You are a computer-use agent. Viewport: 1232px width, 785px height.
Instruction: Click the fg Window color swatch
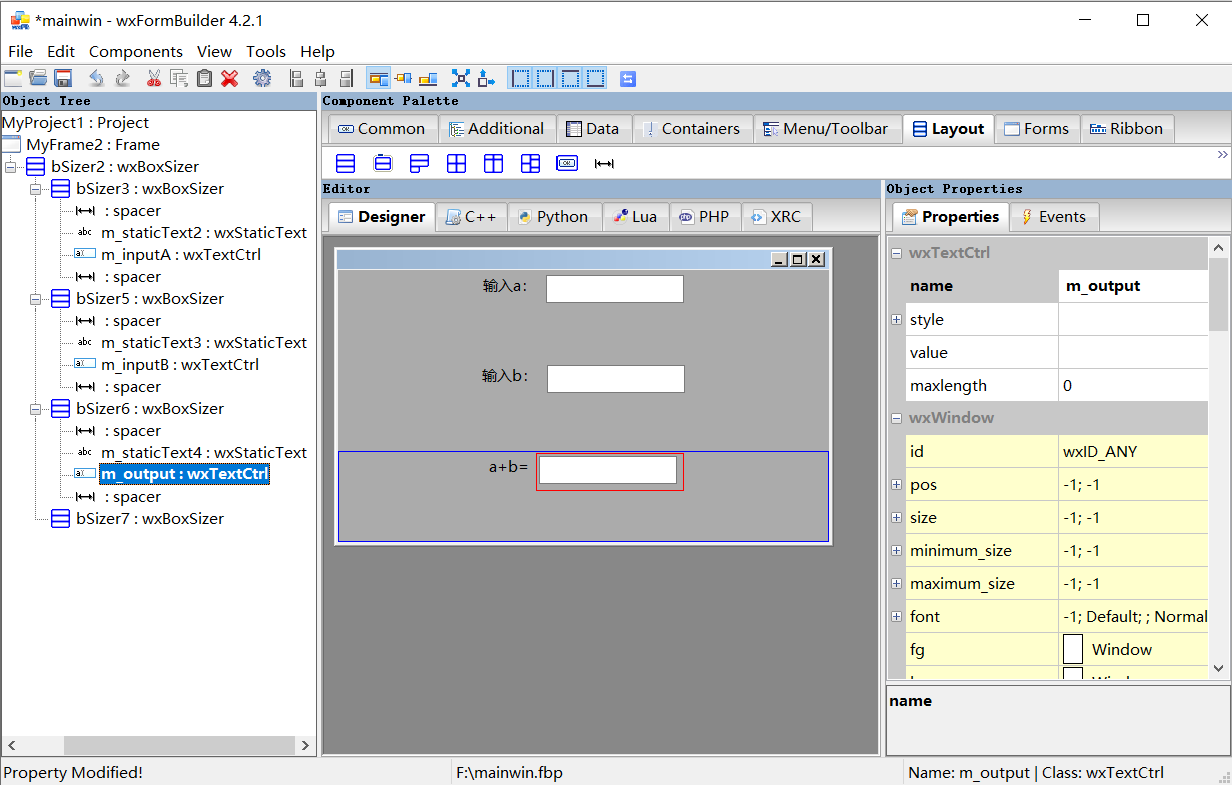pyautogui.click(x=1073, y=649)
